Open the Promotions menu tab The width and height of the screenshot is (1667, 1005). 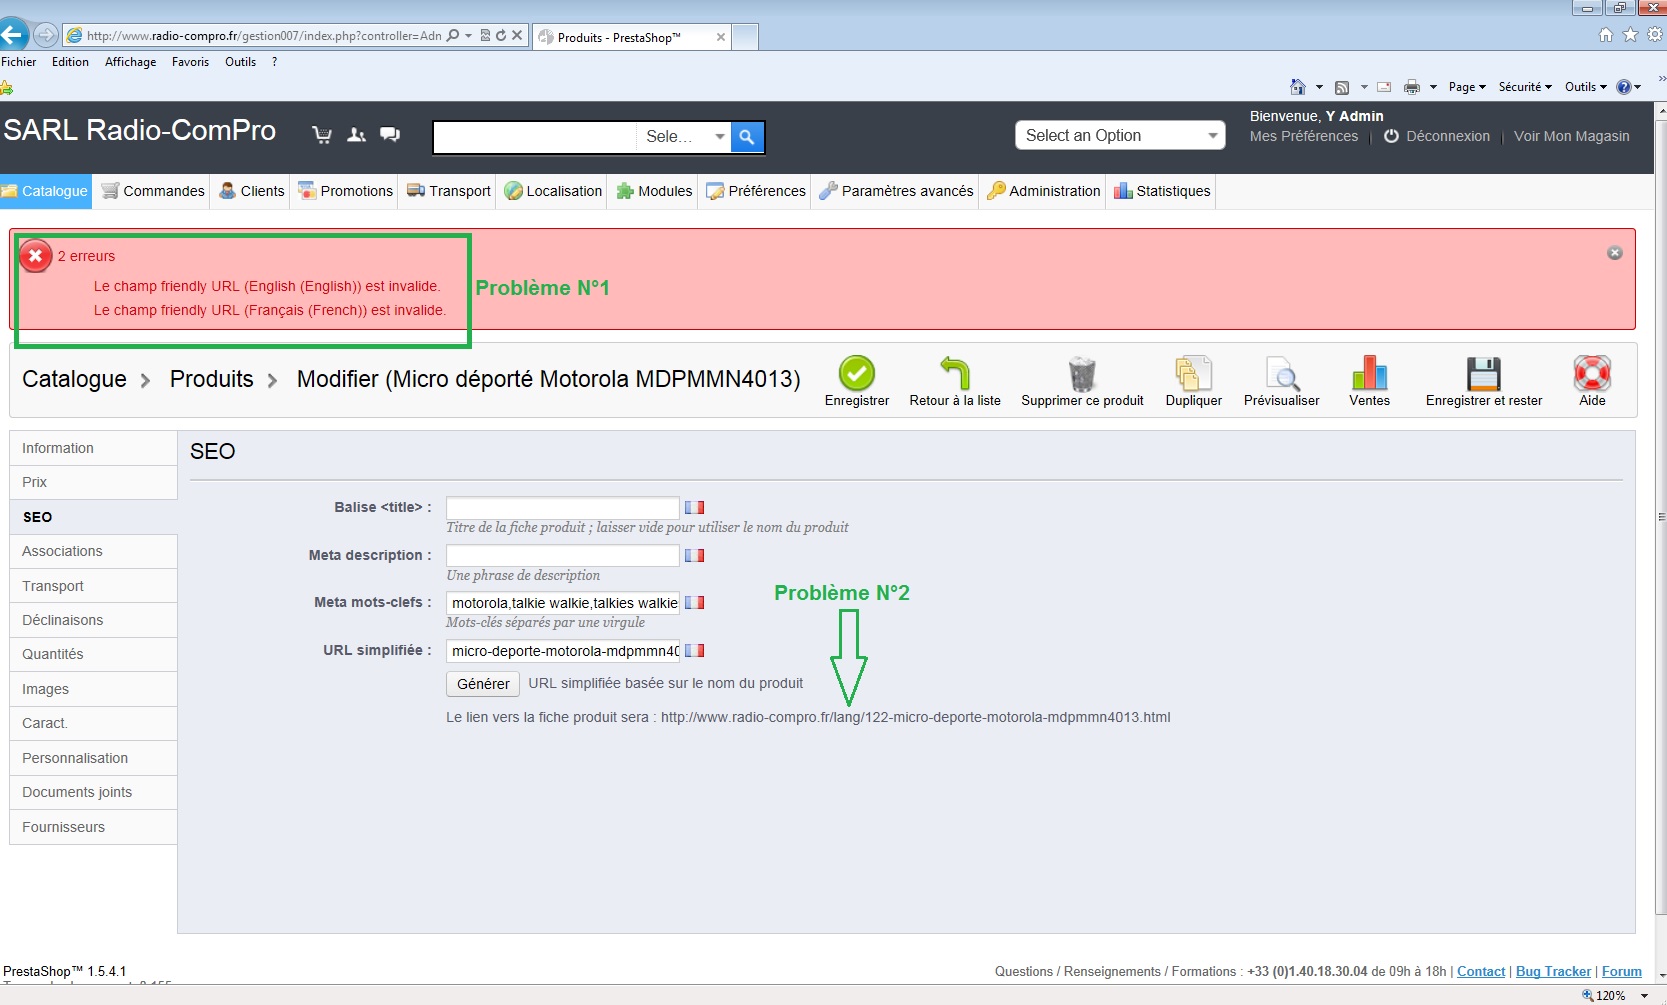[x=346, y=191]
